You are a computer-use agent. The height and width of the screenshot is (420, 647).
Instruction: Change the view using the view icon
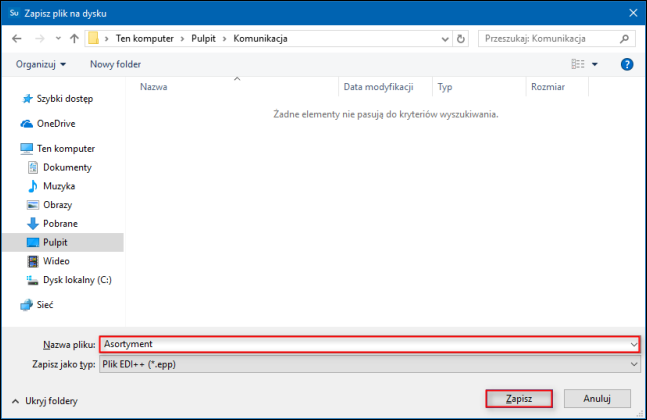coord(578,64)
